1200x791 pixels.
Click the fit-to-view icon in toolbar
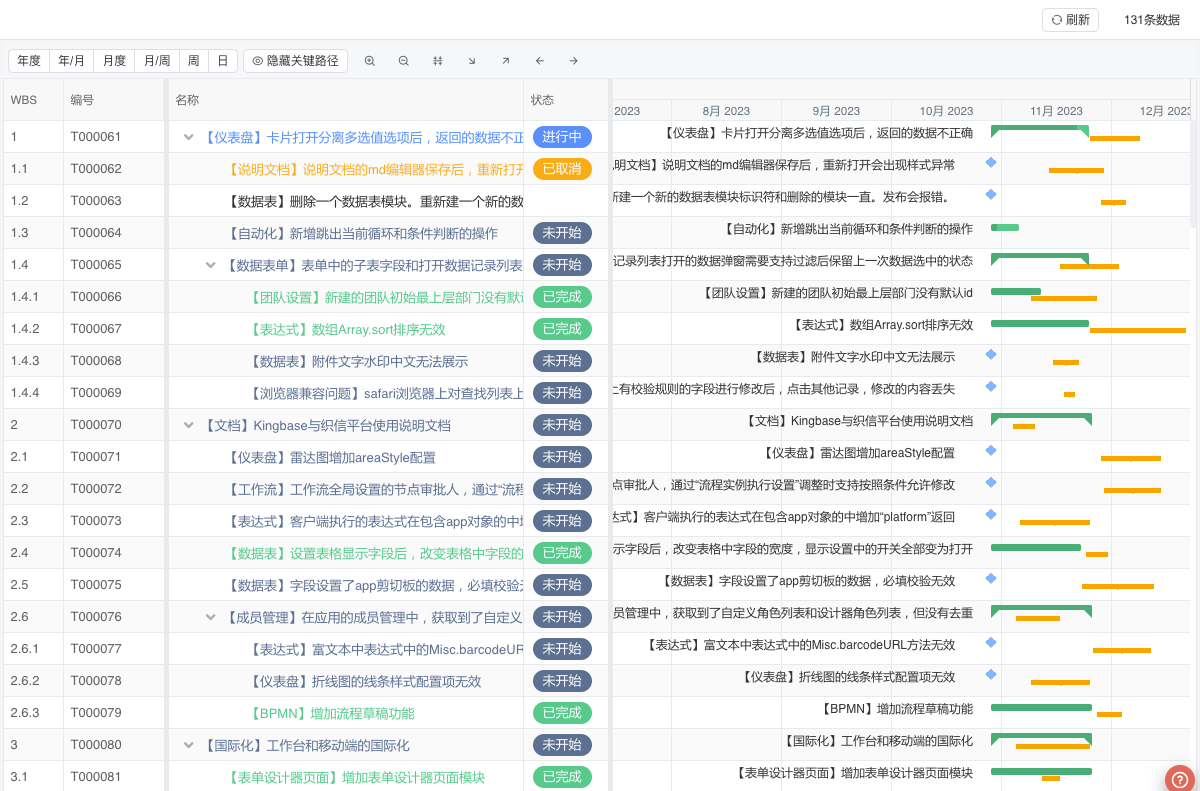pyautogui.click(x=438, y=61)
